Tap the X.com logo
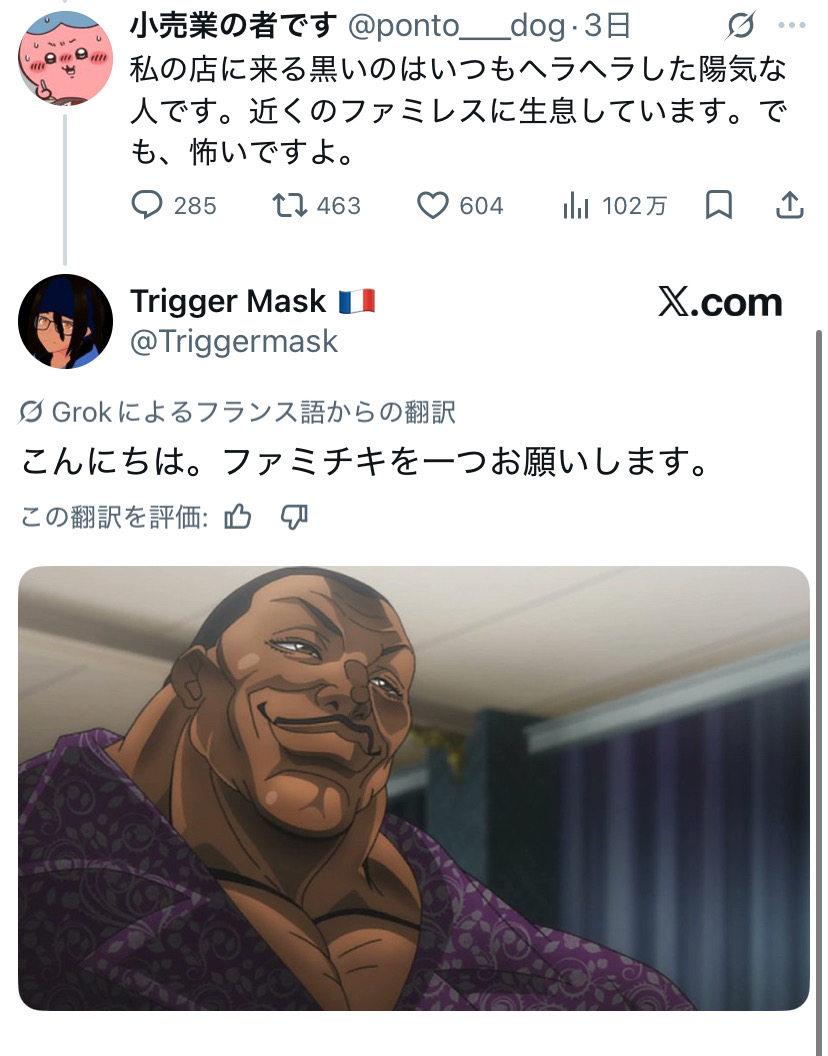Screen dimensions: 828x1056 click(720, 302)
